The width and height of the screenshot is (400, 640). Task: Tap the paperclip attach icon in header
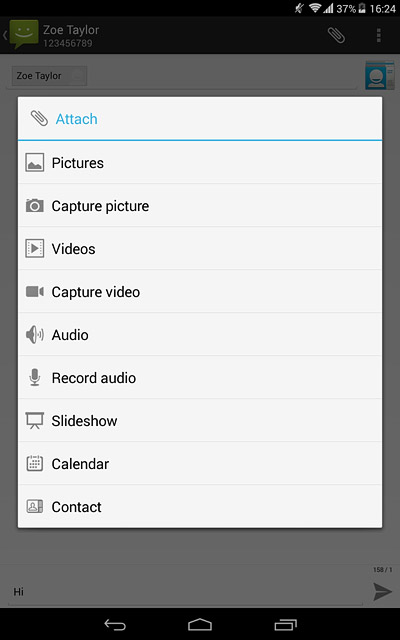coord(336,36)
